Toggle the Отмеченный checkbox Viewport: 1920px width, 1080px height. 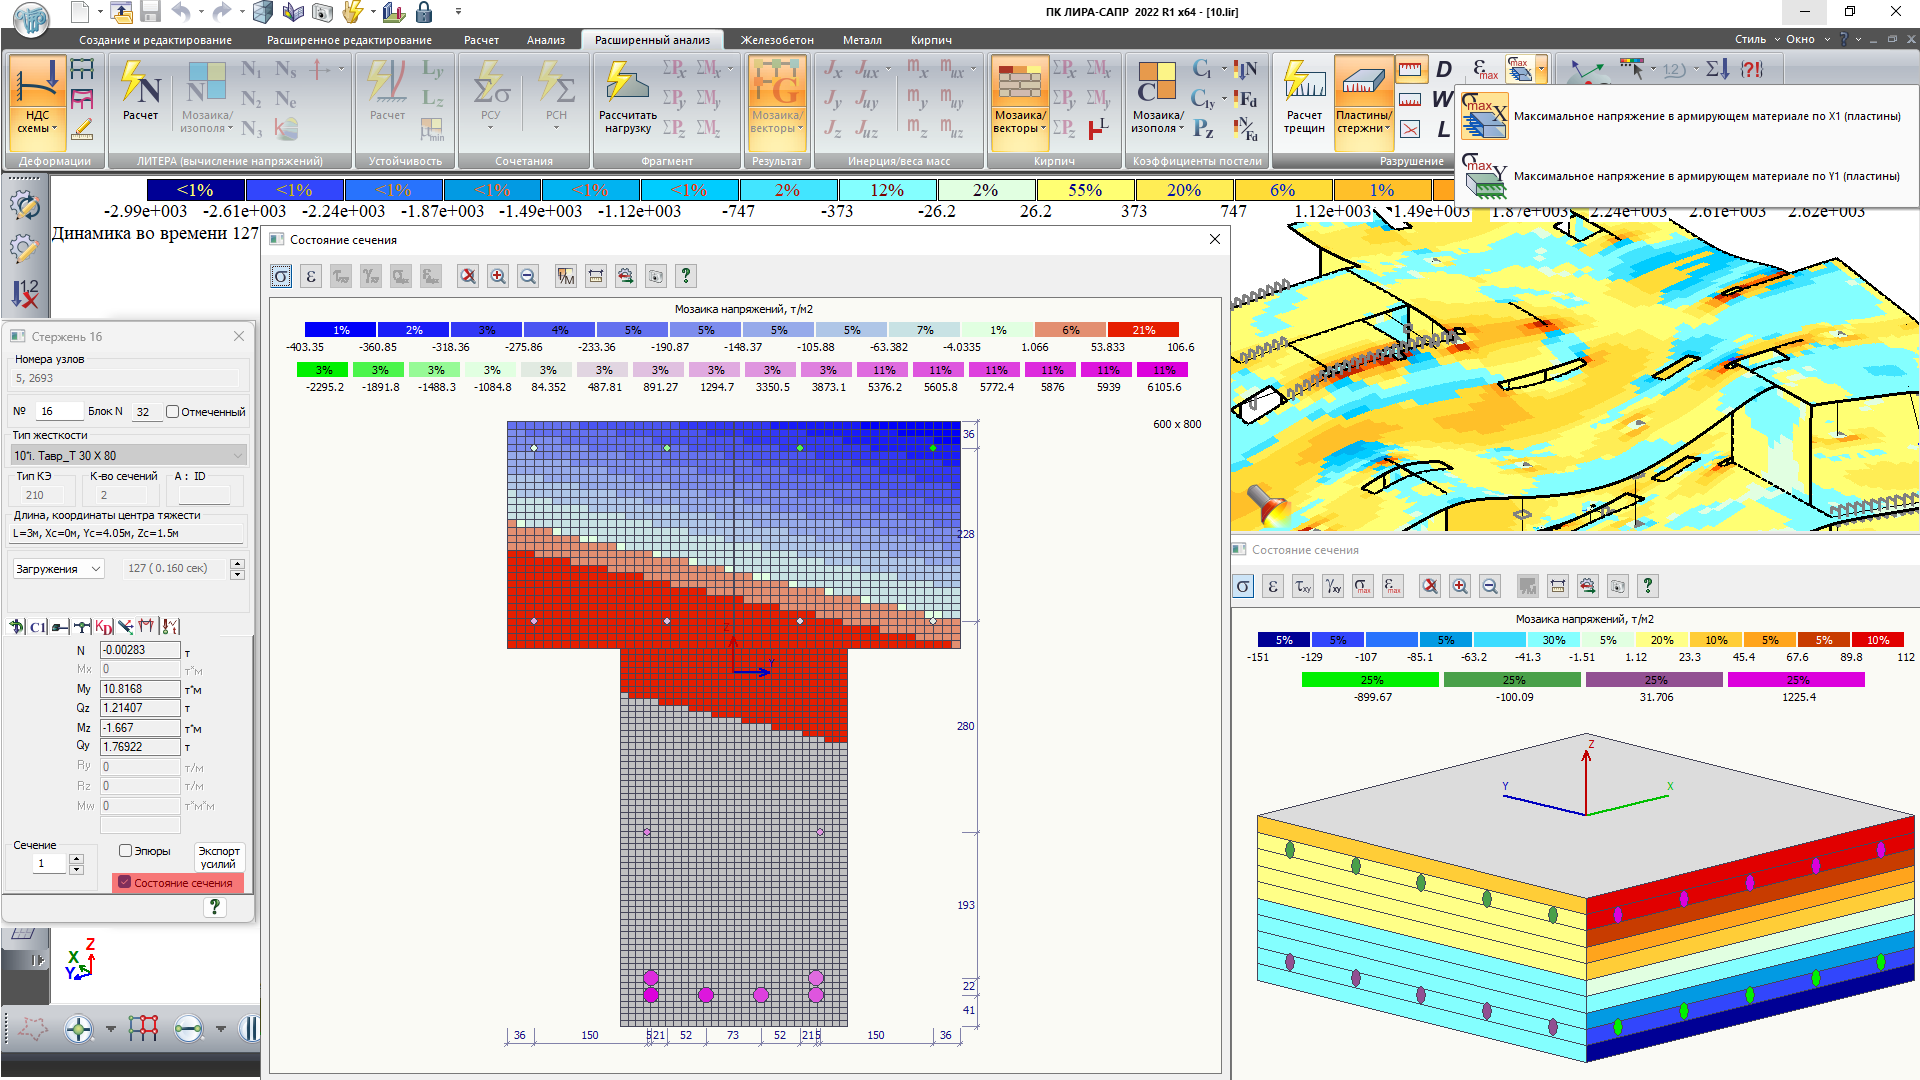click(x=173, y=411)
